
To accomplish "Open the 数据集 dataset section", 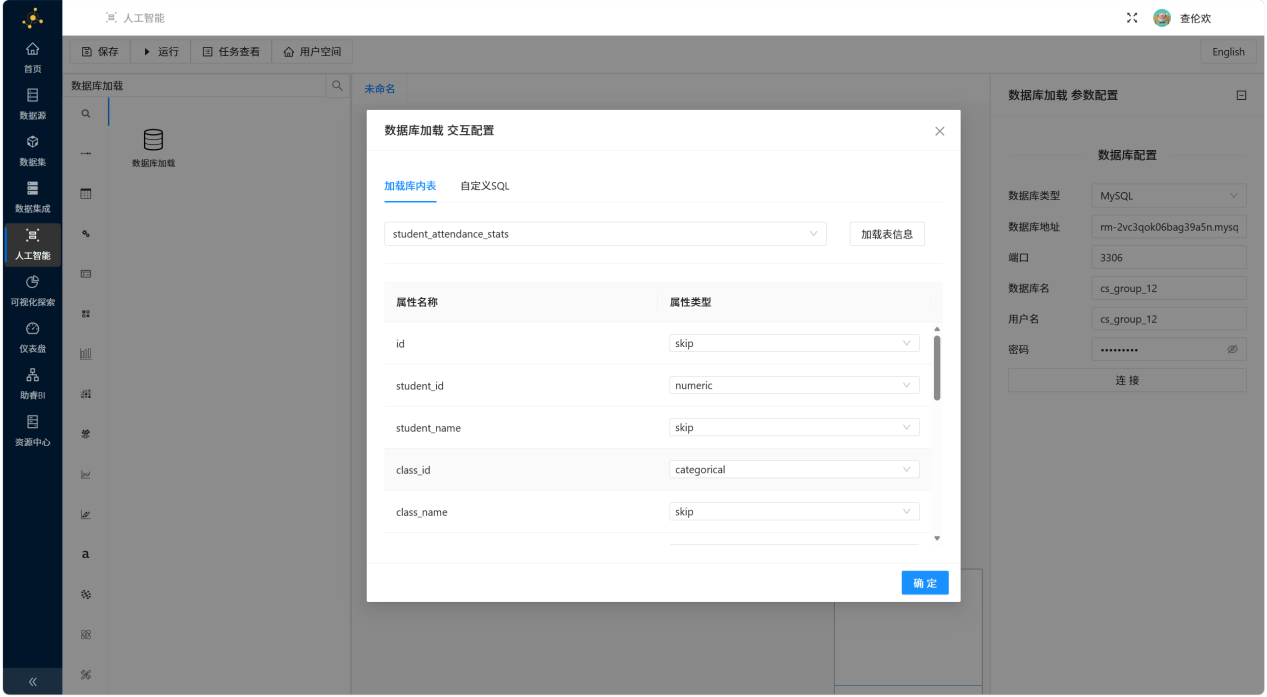I will click(x=32, y=151).
